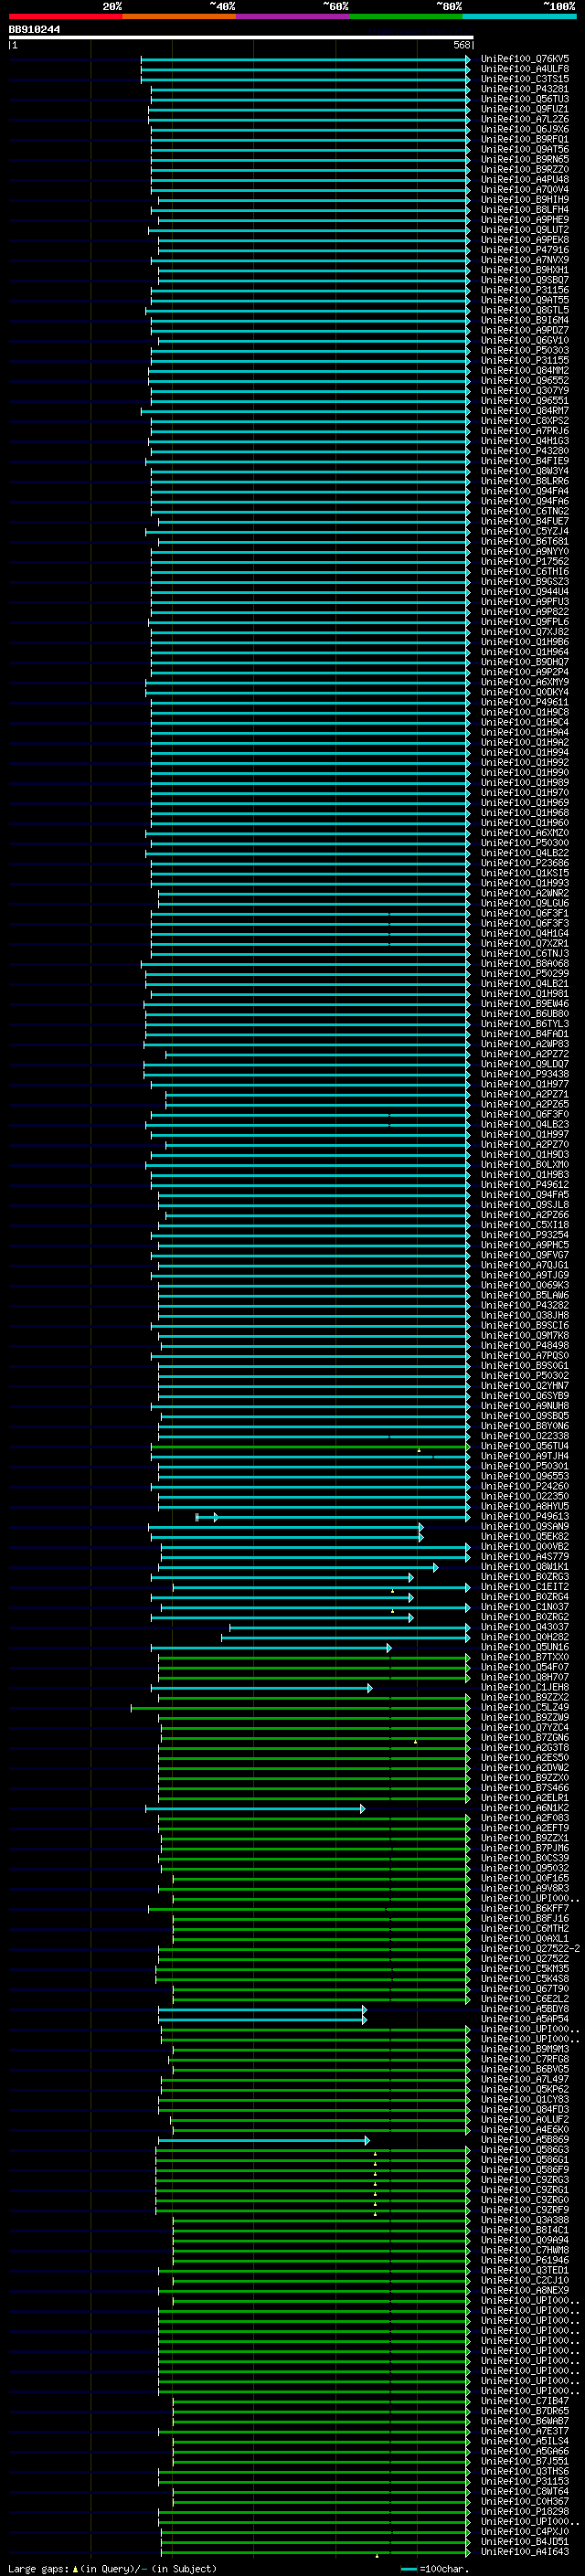Select hit label UniRef100_C3TS15
585x2576 pixels.
(525, 79)
